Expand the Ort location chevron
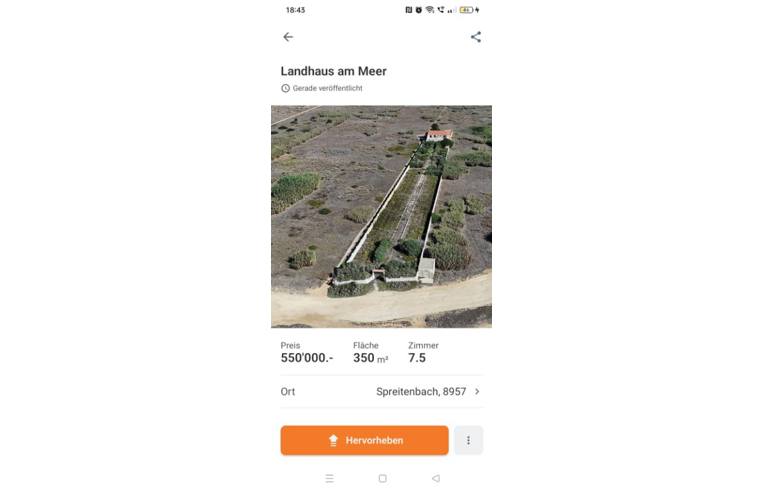 click(477, 391)
